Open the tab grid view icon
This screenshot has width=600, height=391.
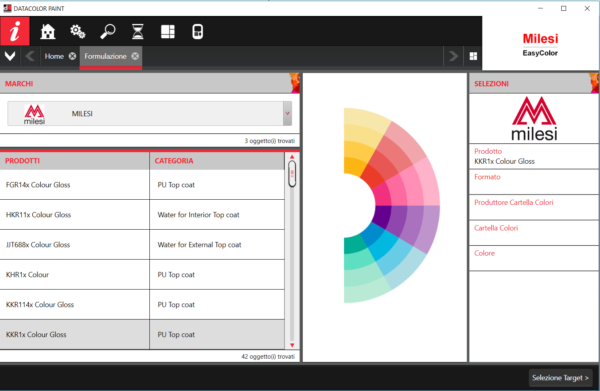(473, 56)
